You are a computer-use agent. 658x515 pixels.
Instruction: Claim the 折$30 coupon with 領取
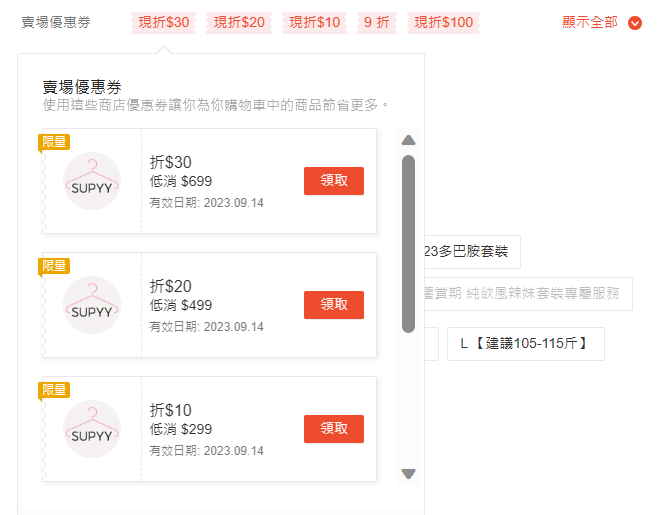point(334,181)
